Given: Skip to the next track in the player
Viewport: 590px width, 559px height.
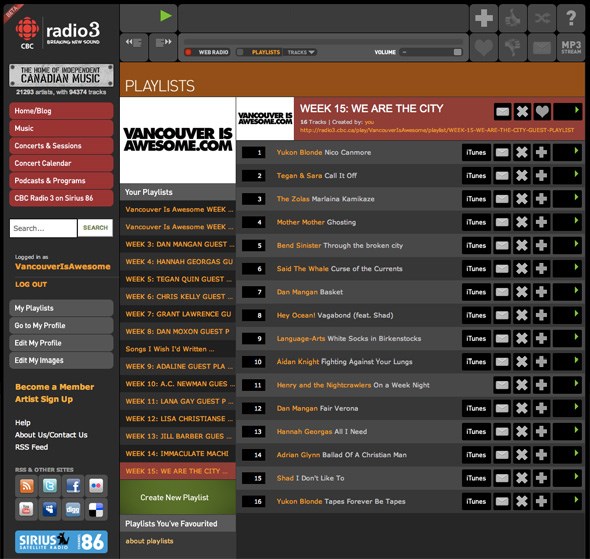Looking at the screenshot, I should pyautogui.click(x=163, y=43).
